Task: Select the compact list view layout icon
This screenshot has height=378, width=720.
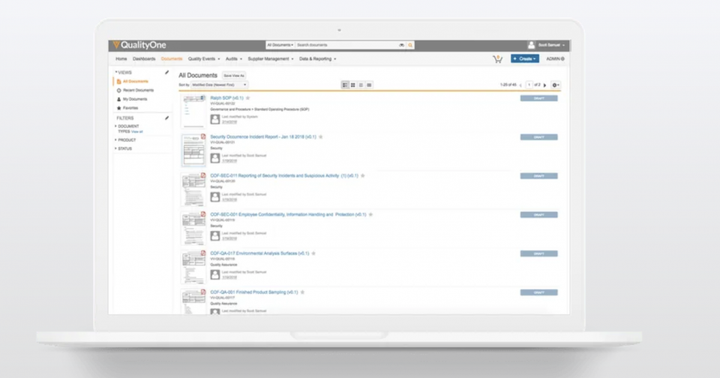Action: 361,85
